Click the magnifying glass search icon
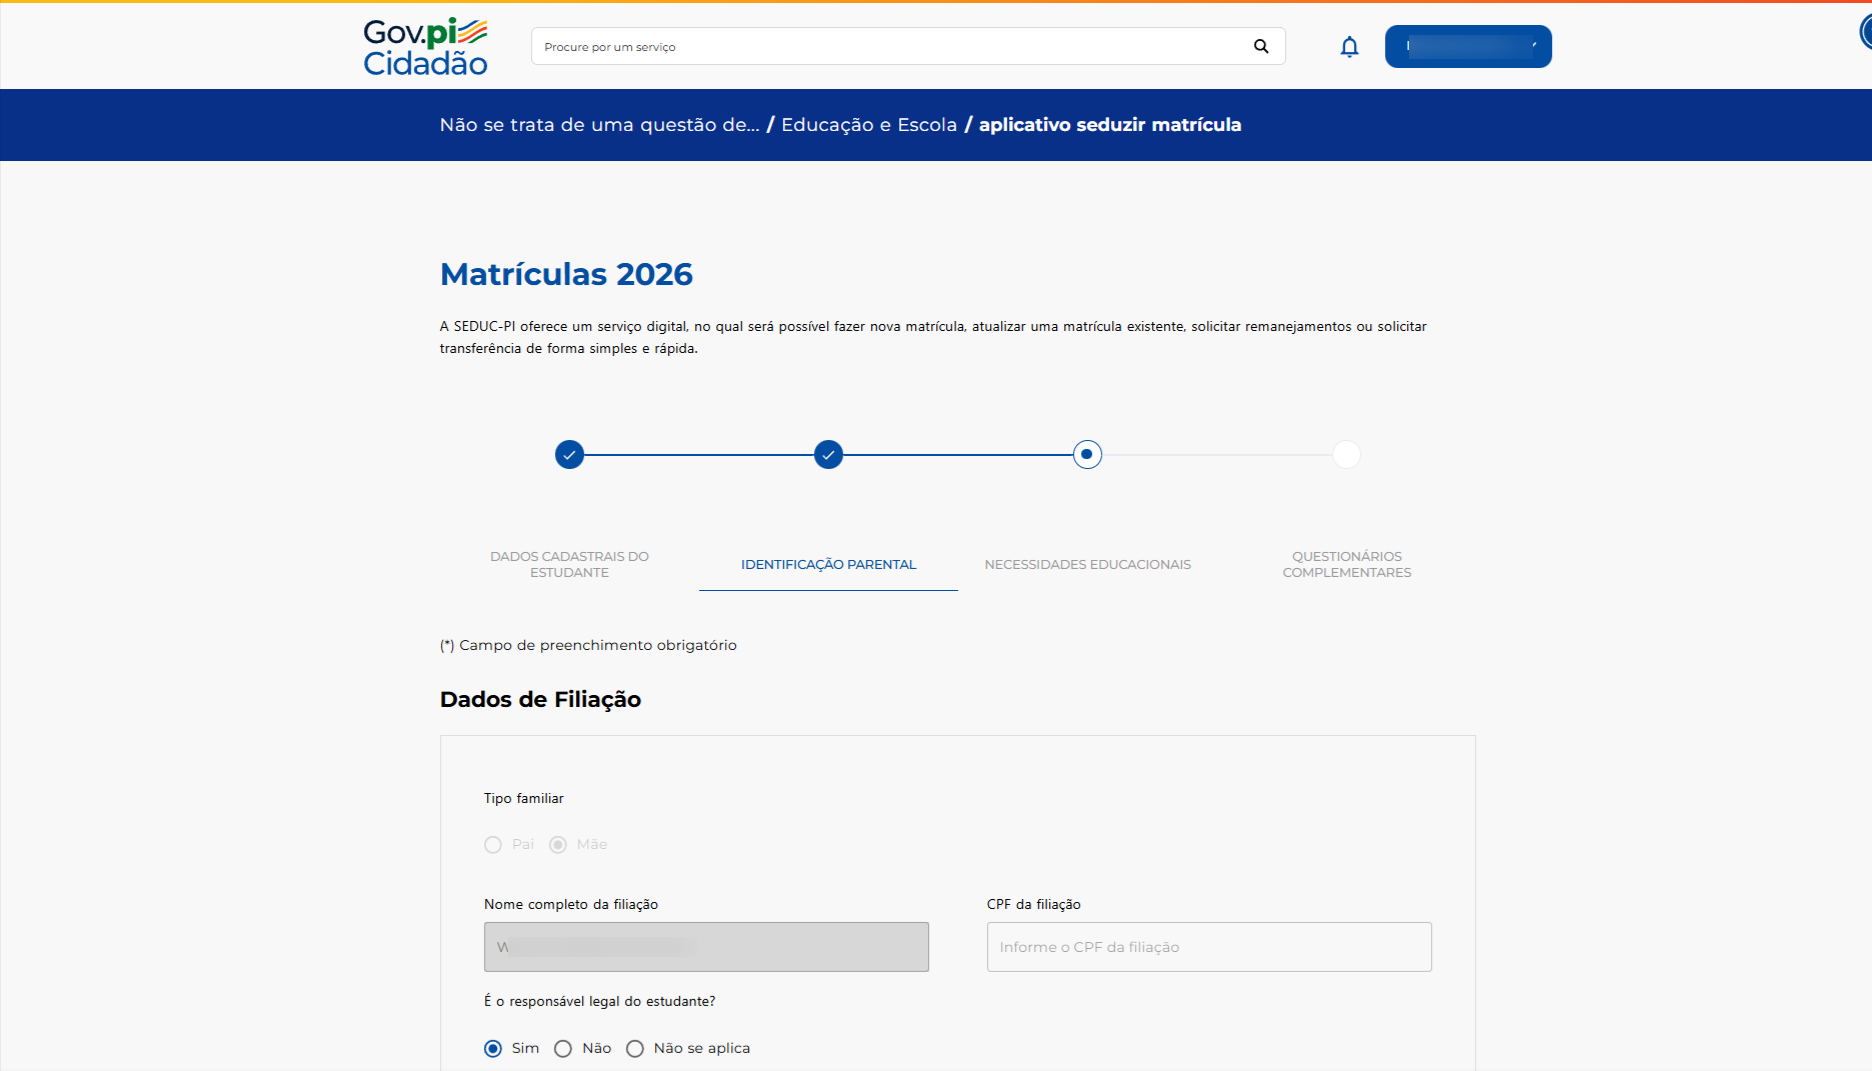Image resolution: width=1872 pixels, height=1071 pixels. pos(1261,46)
